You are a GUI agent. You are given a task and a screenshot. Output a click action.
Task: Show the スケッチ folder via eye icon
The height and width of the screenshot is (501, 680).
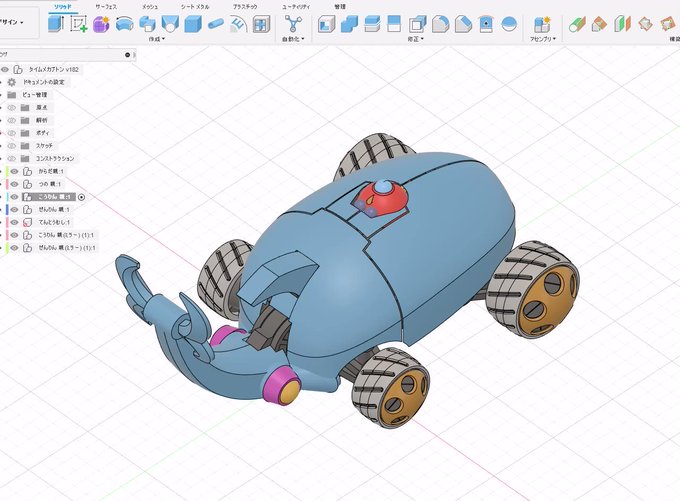[x=12, y=146]
